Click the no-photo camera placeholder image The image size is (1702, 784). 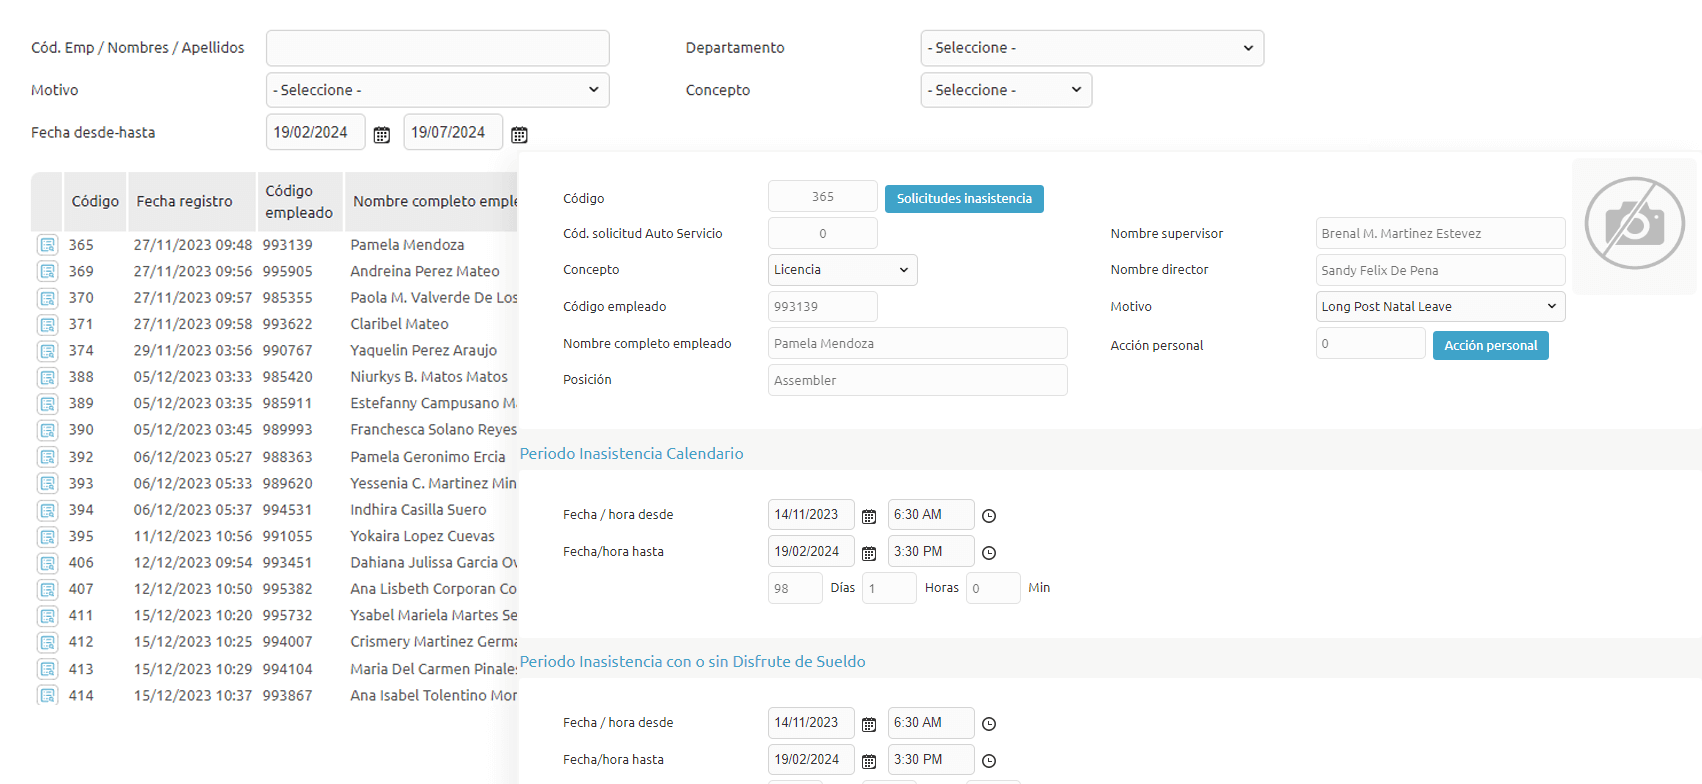[x=1634, y=223]
